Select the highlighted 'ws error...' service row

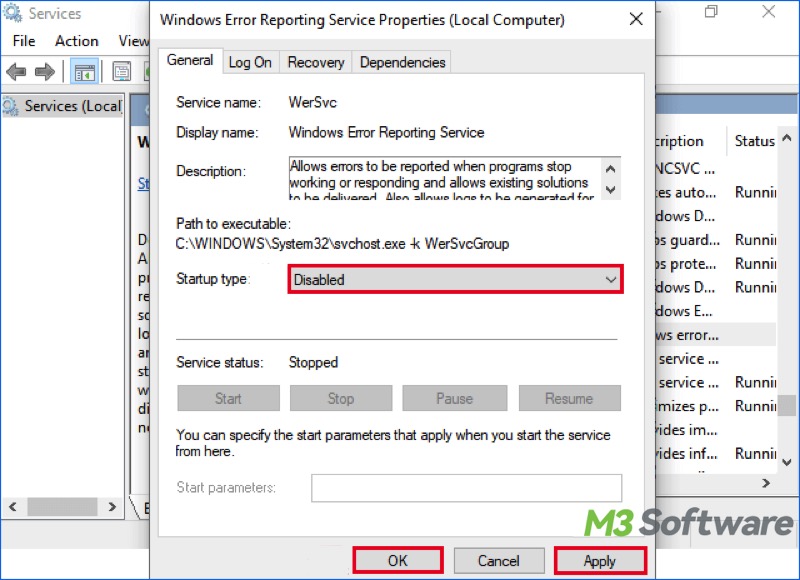click(x=715, y=335)
